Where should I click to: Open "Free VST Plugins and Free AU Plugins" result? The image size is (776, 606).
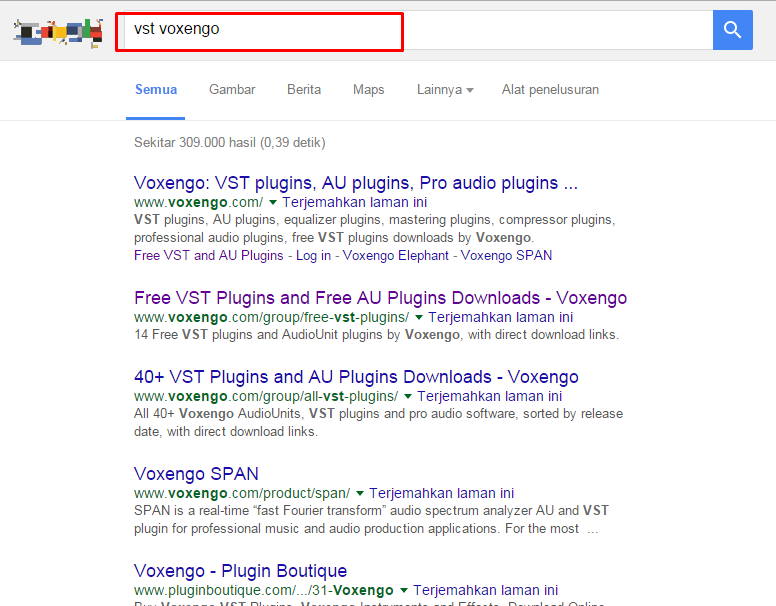(380, 298)
